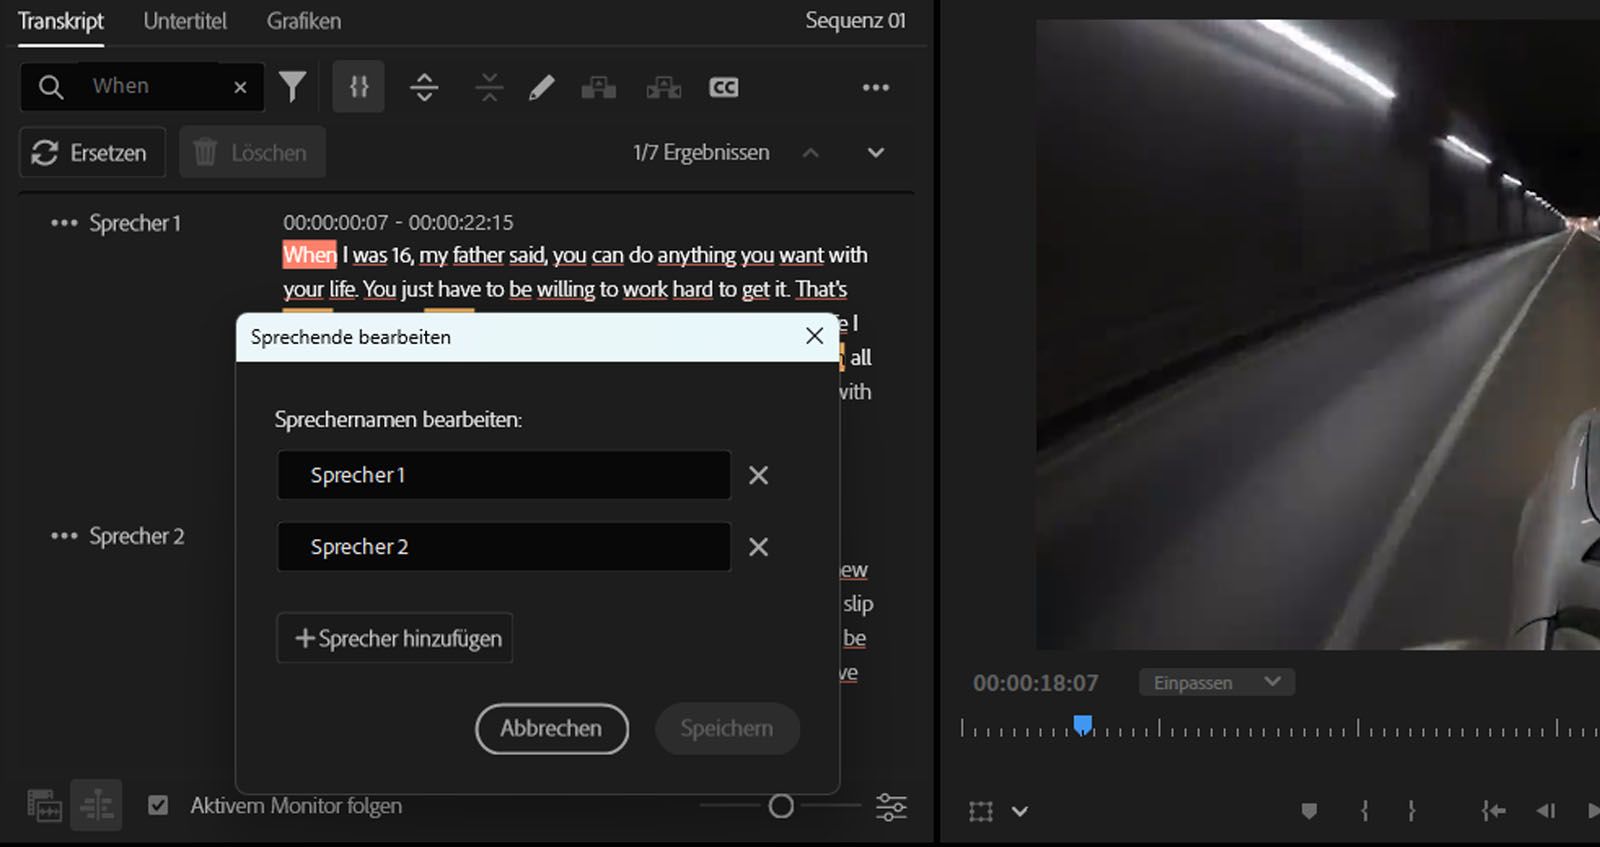This screenshot has height=847, width=1600.
Task: Expand the dropdown arrow next to frame icon
Action: [x=1020, y=811]
